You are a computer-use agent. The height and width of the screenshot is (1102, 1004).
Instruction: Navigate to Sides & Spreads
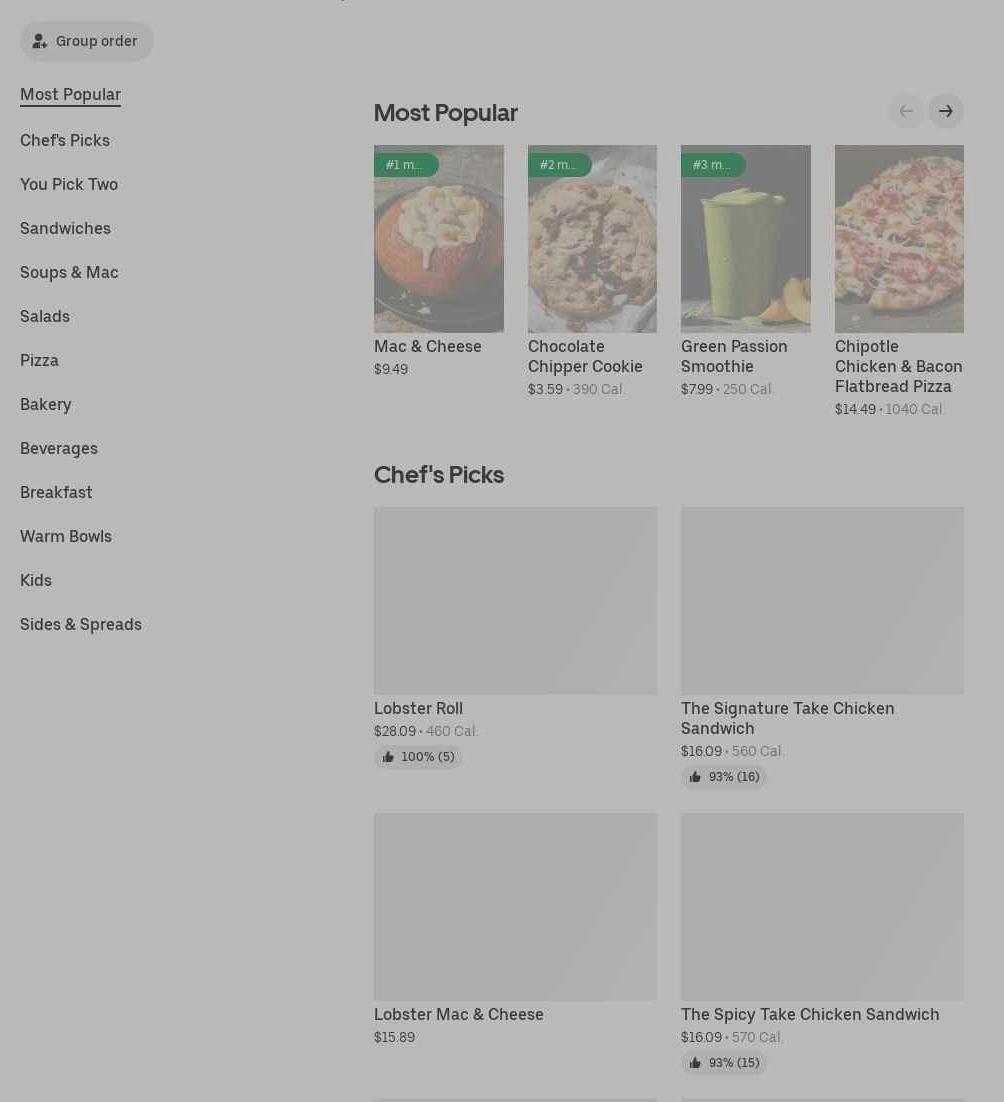pos(81,624)
